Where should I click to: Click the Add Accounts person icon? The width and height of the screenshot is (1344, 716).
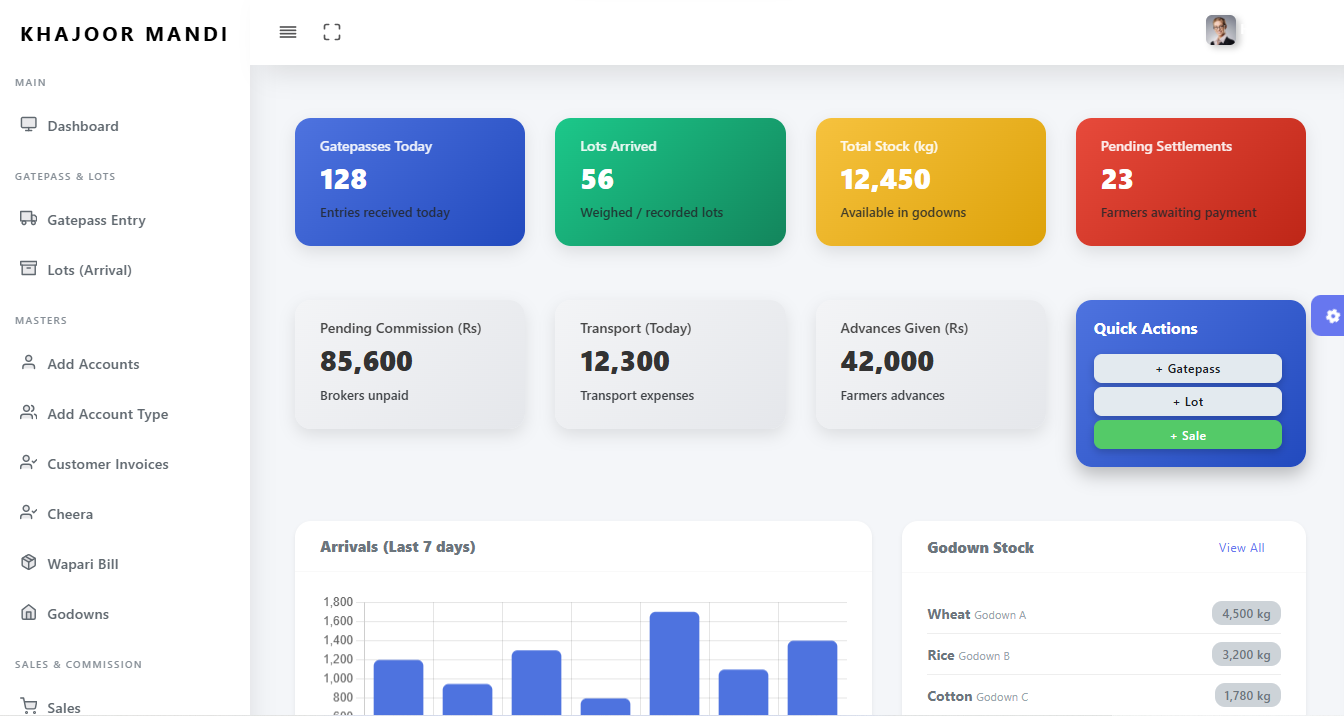pyautogui.click(x=27, y=363)
